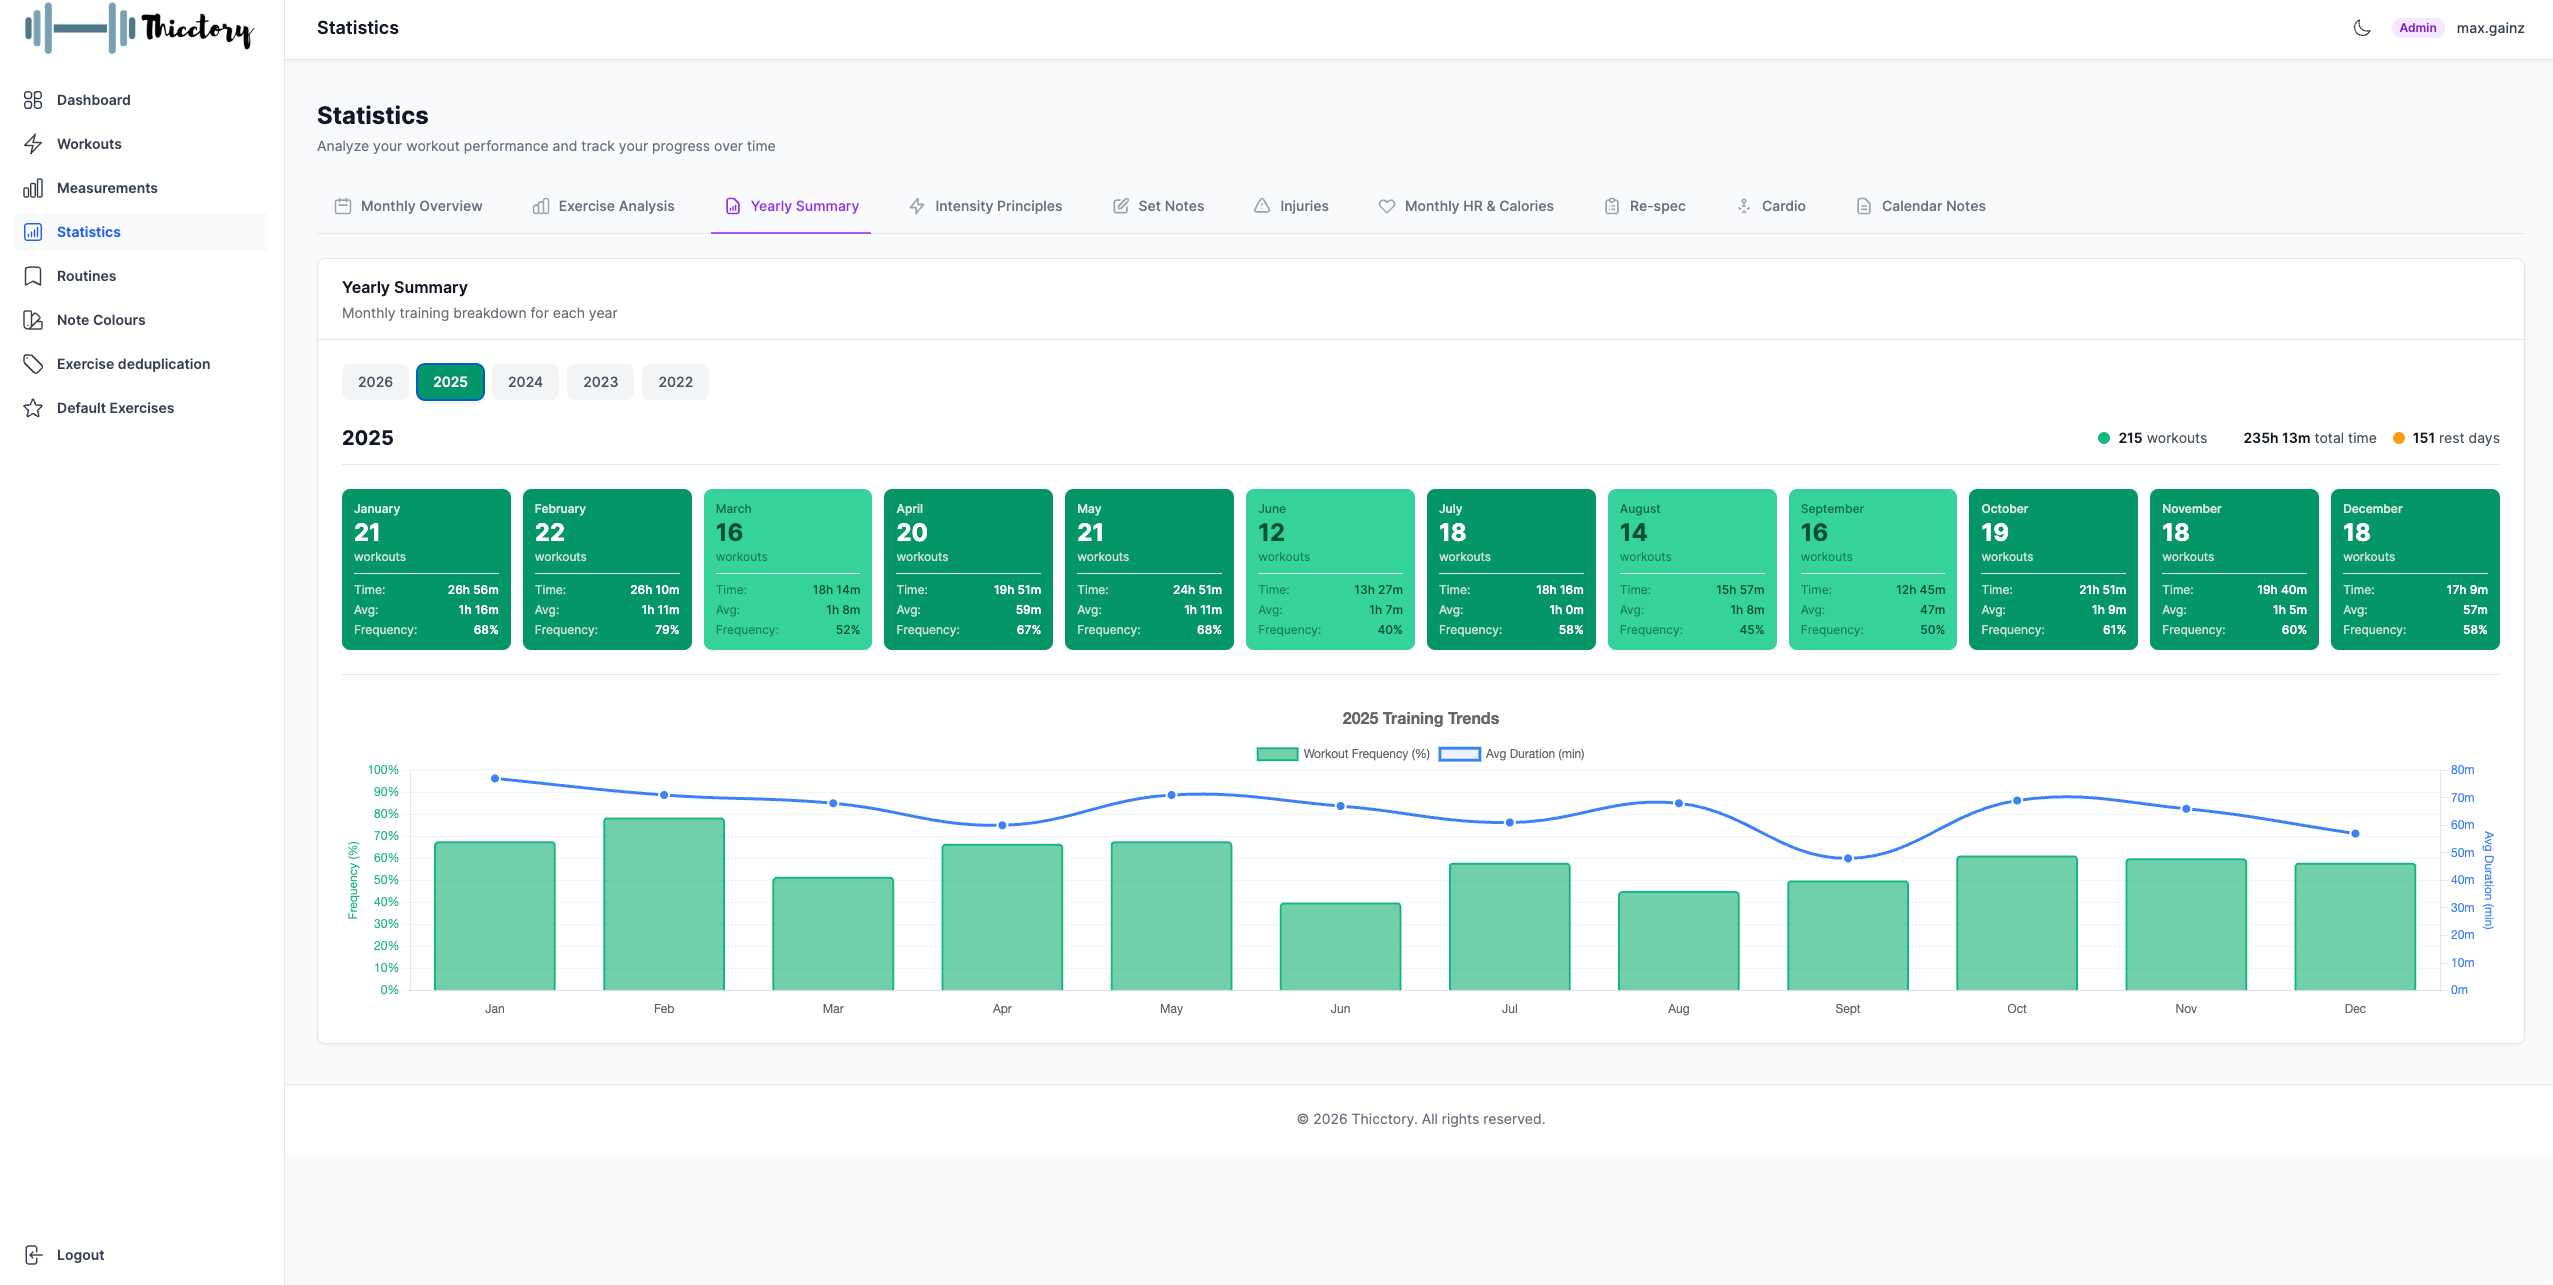Click the Workouts lightning bolt icon
2553x1285 pixels.
(33, 144)
